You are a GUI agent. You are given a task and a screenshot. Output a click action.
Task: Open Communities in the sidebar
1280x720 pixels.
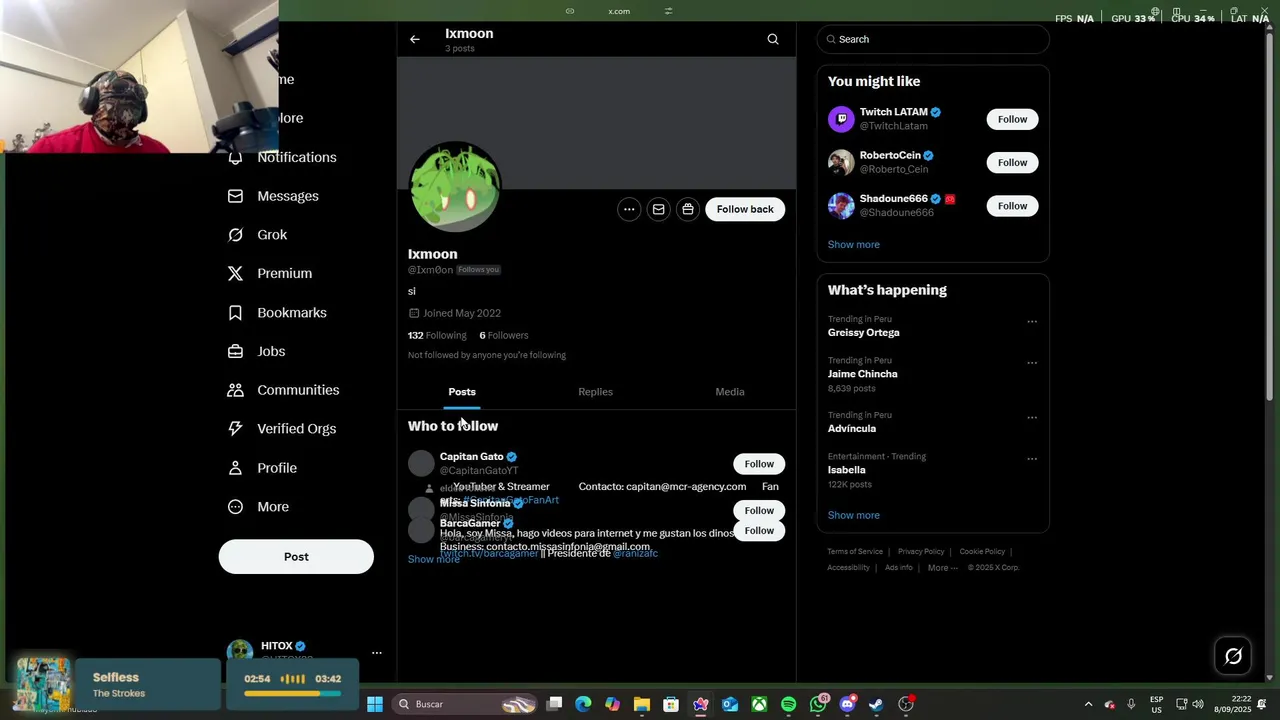click(x=284, y=390)
